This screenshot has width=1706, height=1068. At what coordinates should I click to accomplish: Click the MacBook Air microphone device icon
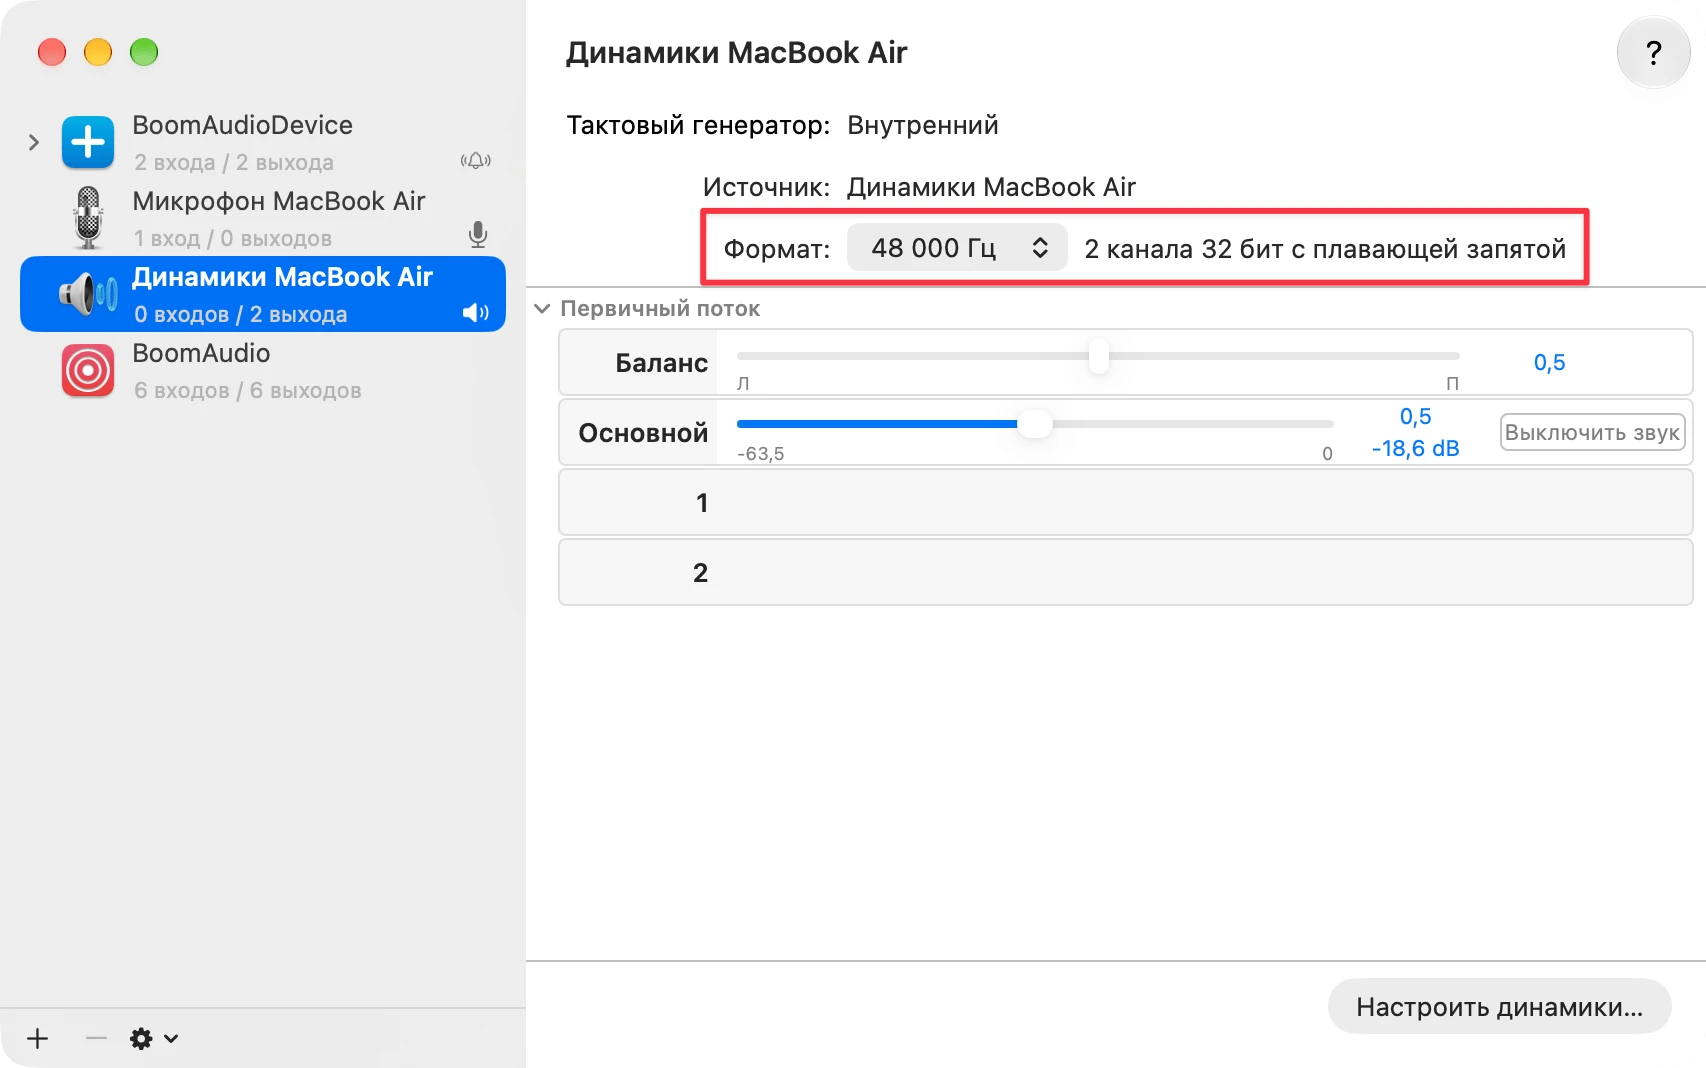click(88, 218)
